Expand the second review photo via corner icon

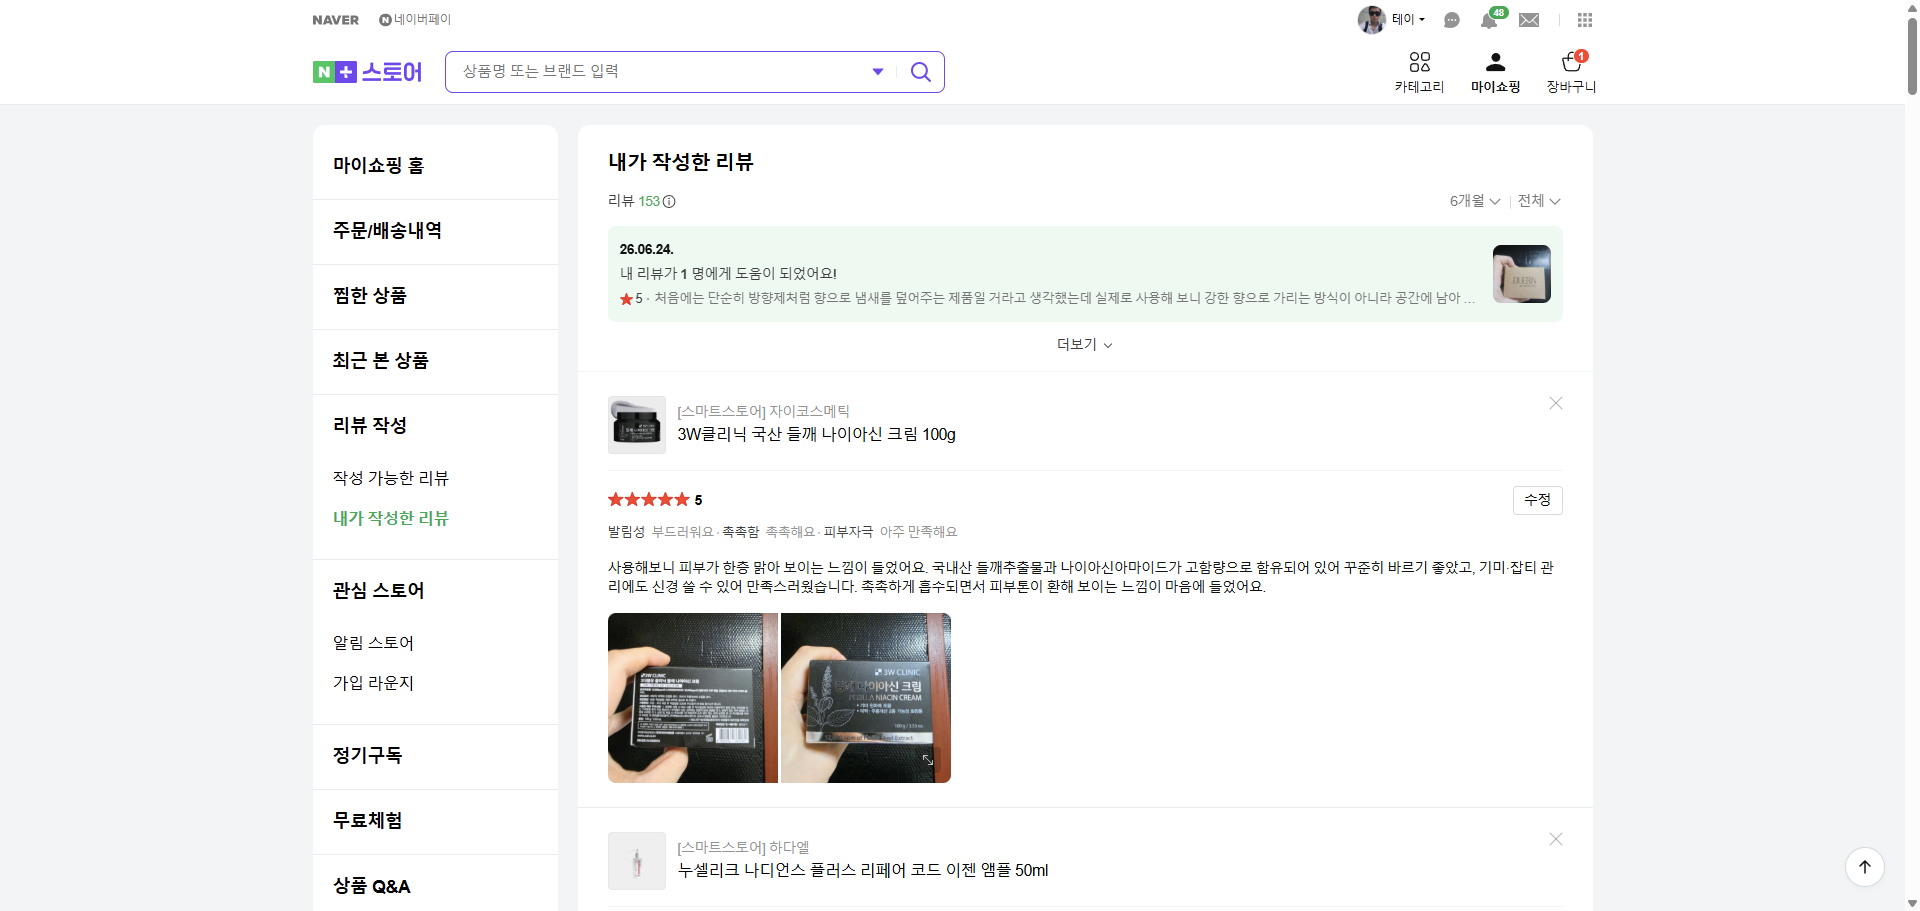pos(928,760)
